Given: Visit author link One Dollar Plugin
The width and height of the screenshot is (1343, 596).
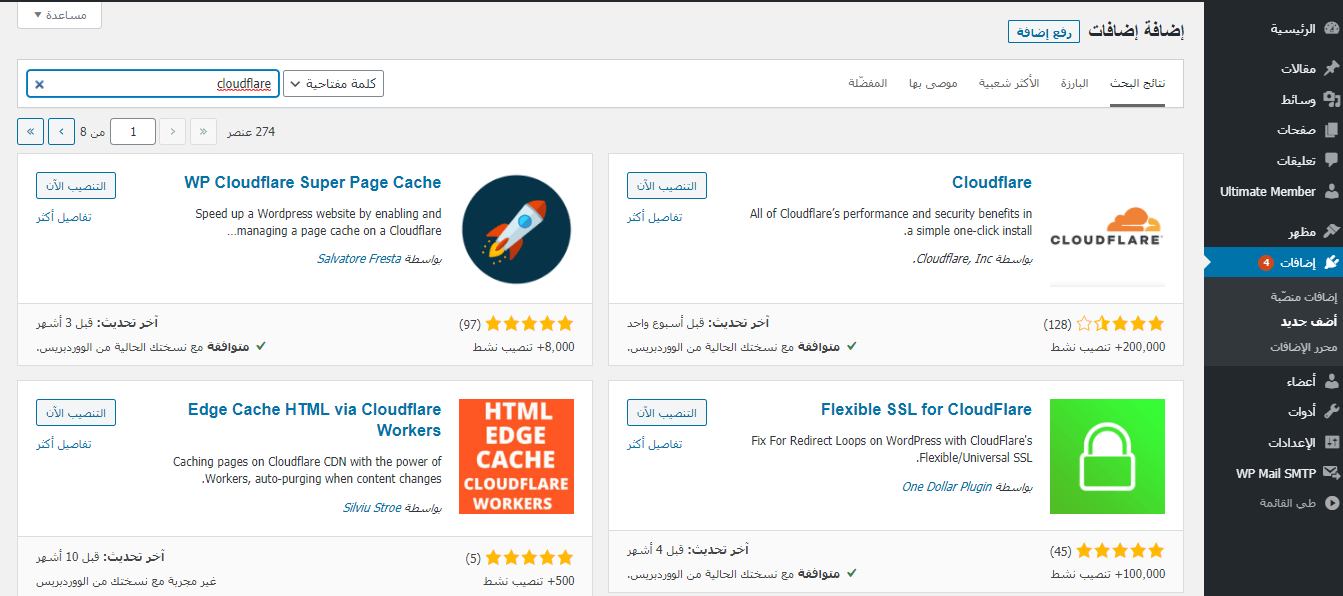Looking at the screenshot, I should (x=947, y=487).
